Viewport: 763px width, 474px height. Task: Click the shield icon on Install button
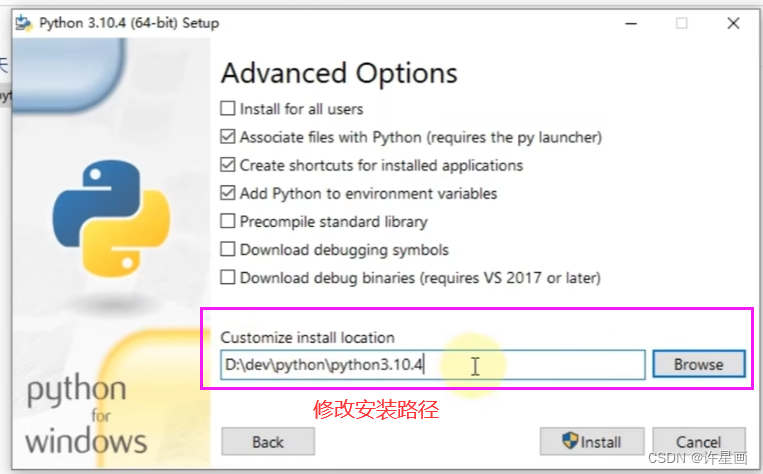click(569, 441)
